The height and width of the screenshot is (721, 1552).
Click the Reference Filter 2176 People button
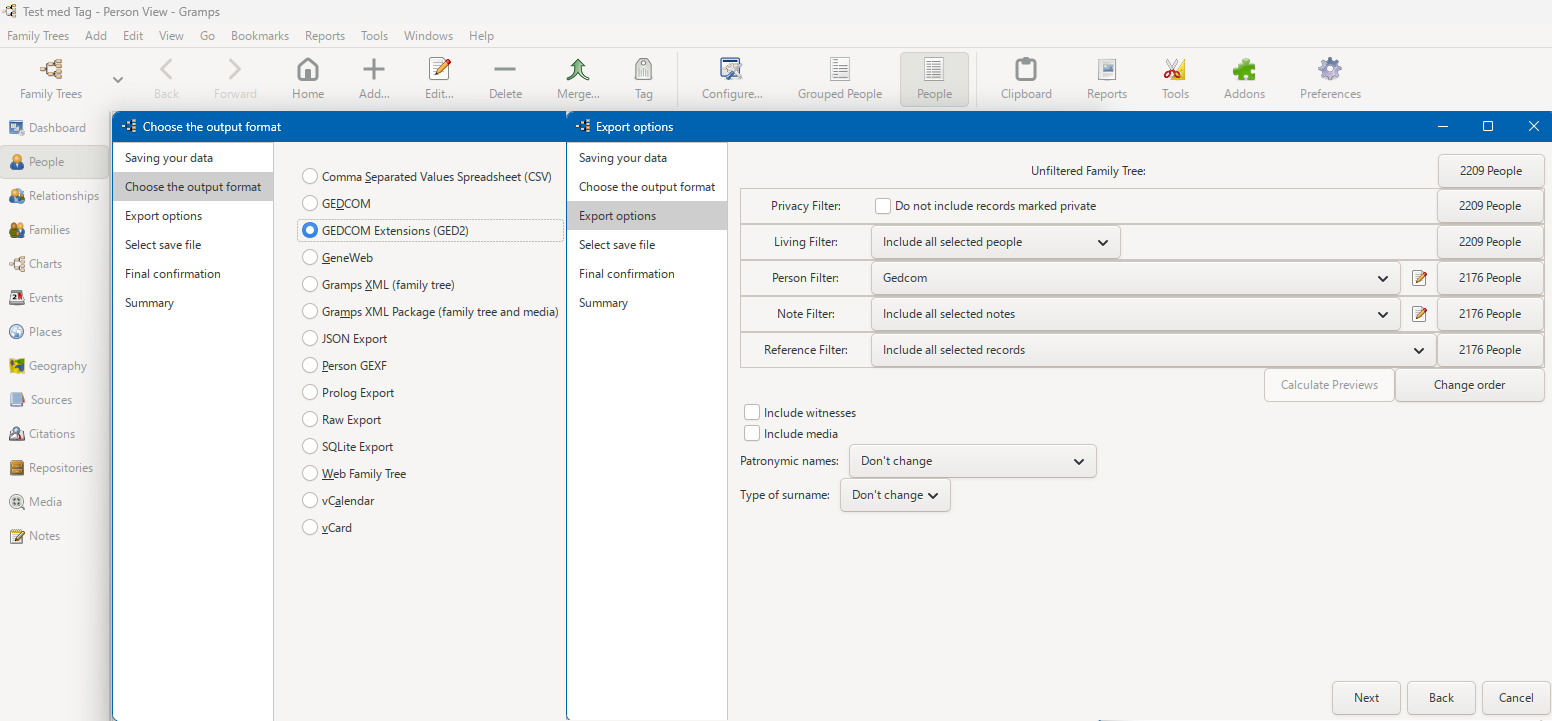[1490, 350]
